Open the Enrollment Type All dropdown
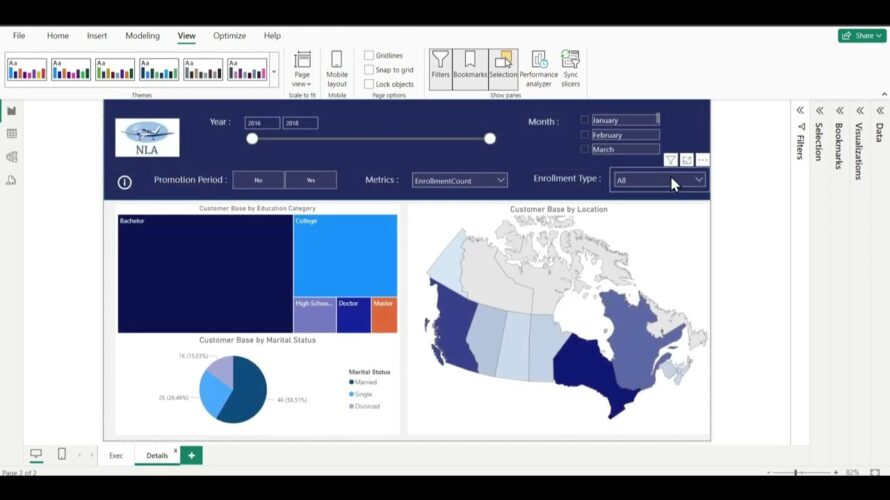 pyautogui.click(x=659, y=180)
